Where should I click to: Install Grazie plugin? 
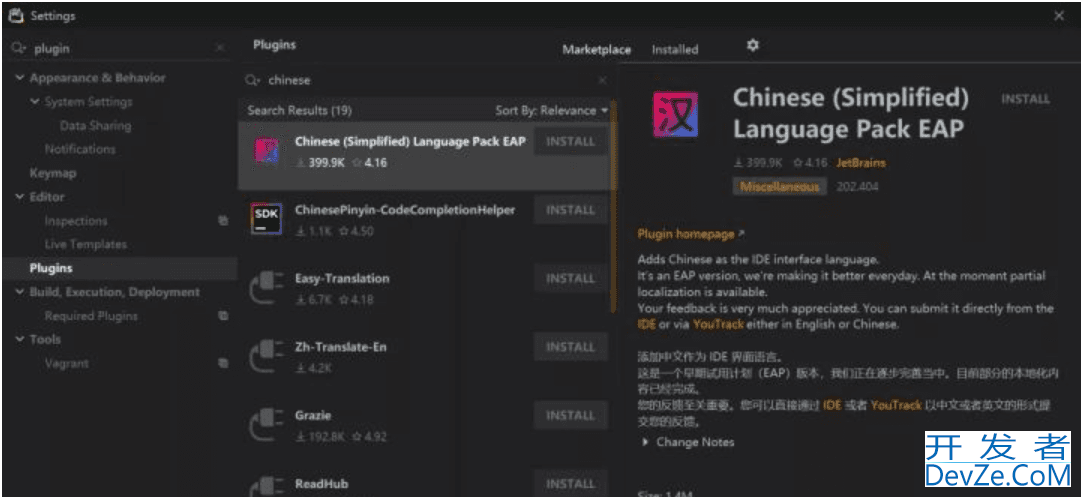571,415
